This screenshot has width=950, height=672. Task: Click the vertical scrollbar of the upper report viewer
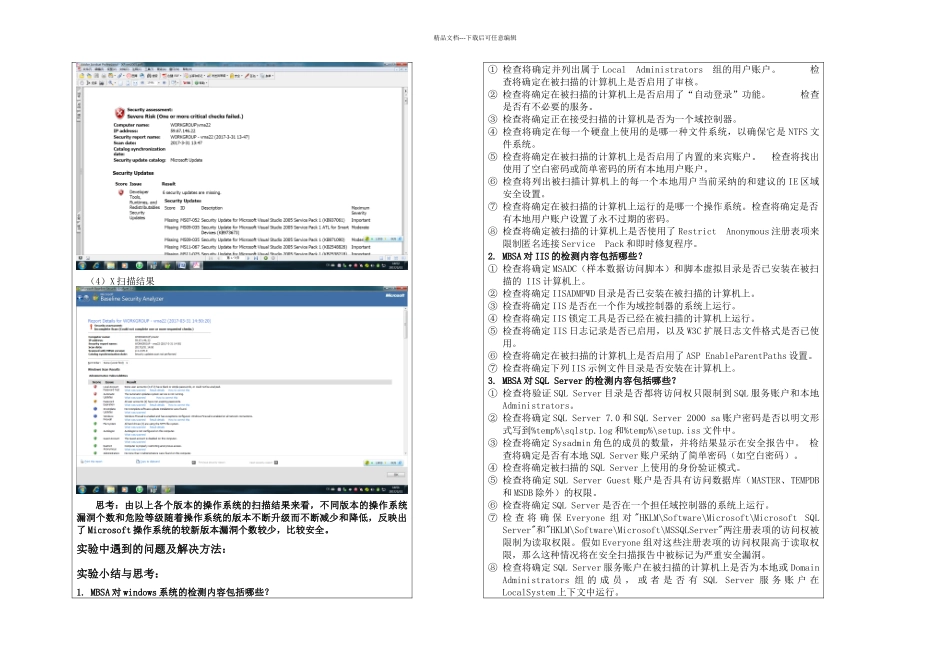[x=405, y=170]
